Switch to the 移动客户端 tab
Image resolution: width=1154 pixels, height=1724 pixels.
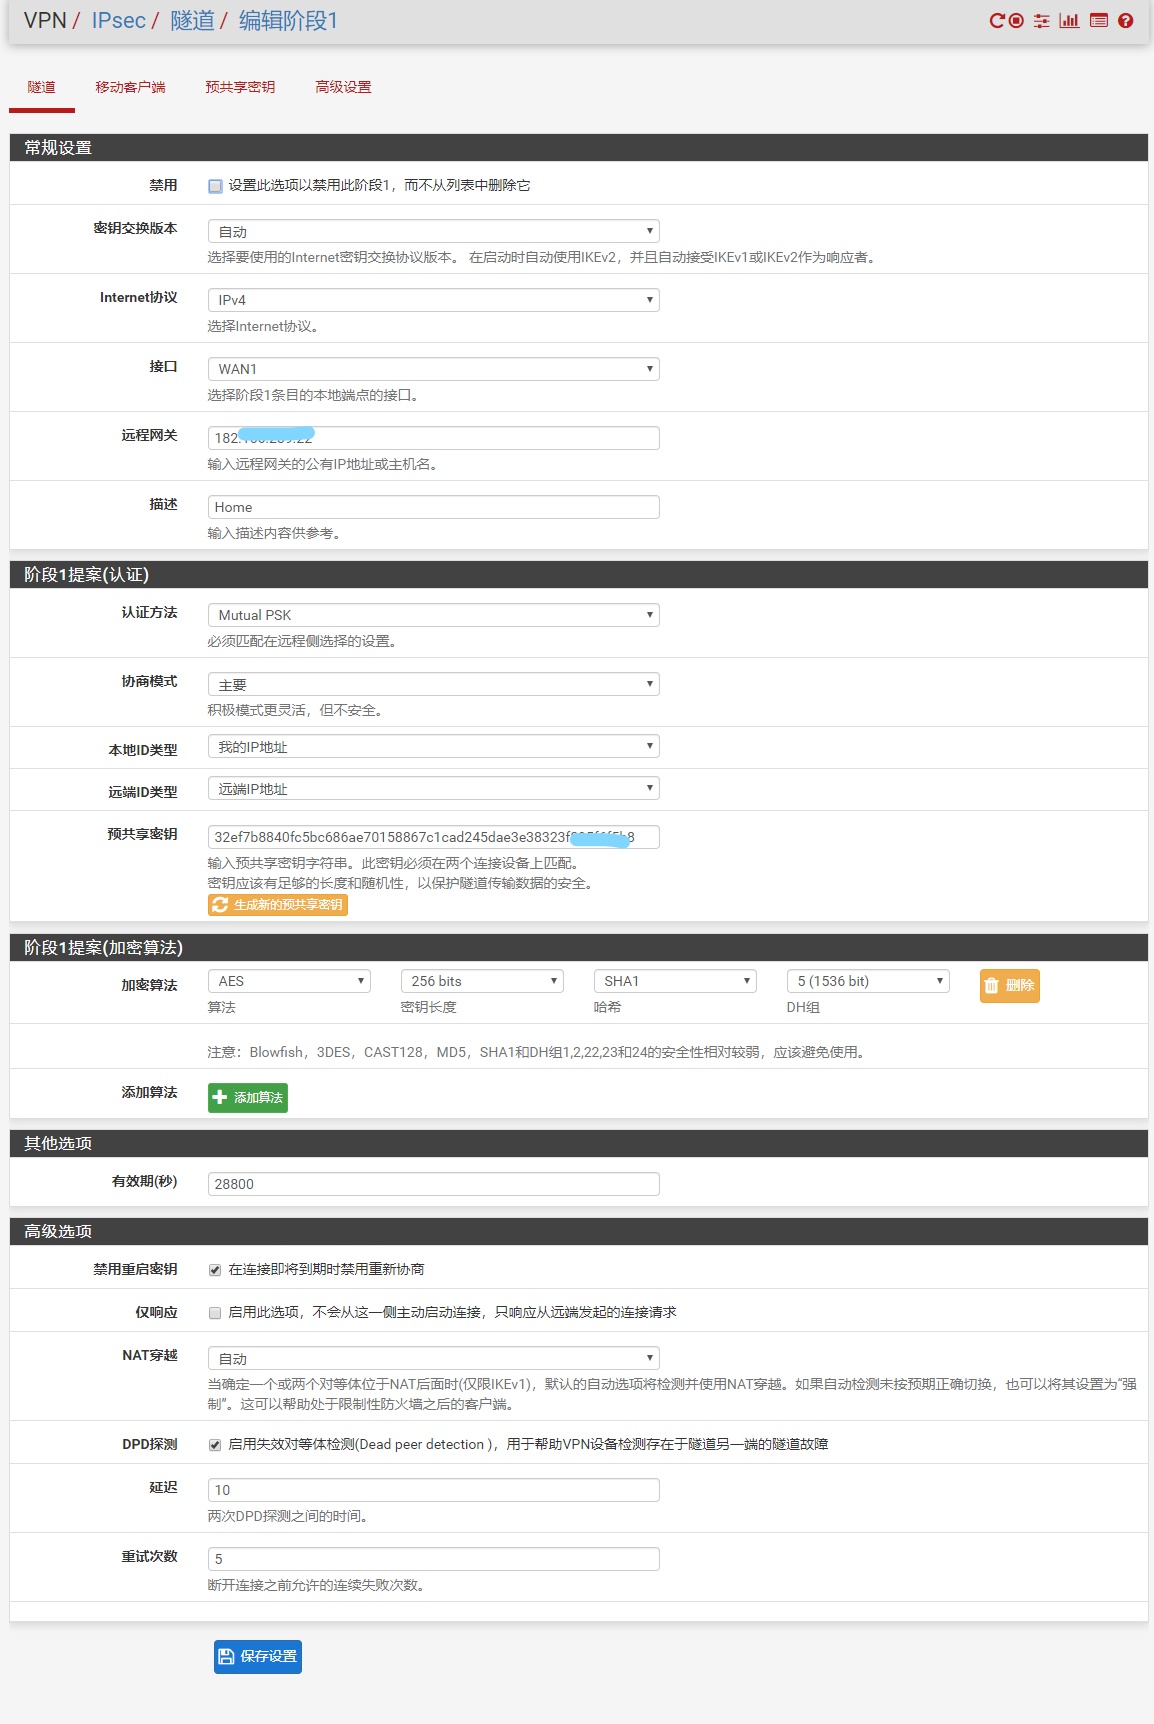130,87
